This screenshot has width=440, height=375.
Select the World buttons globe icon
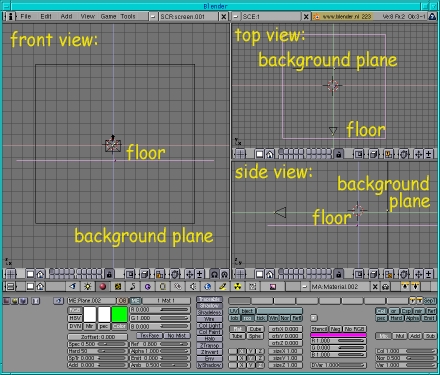click(x=208, y=286)
